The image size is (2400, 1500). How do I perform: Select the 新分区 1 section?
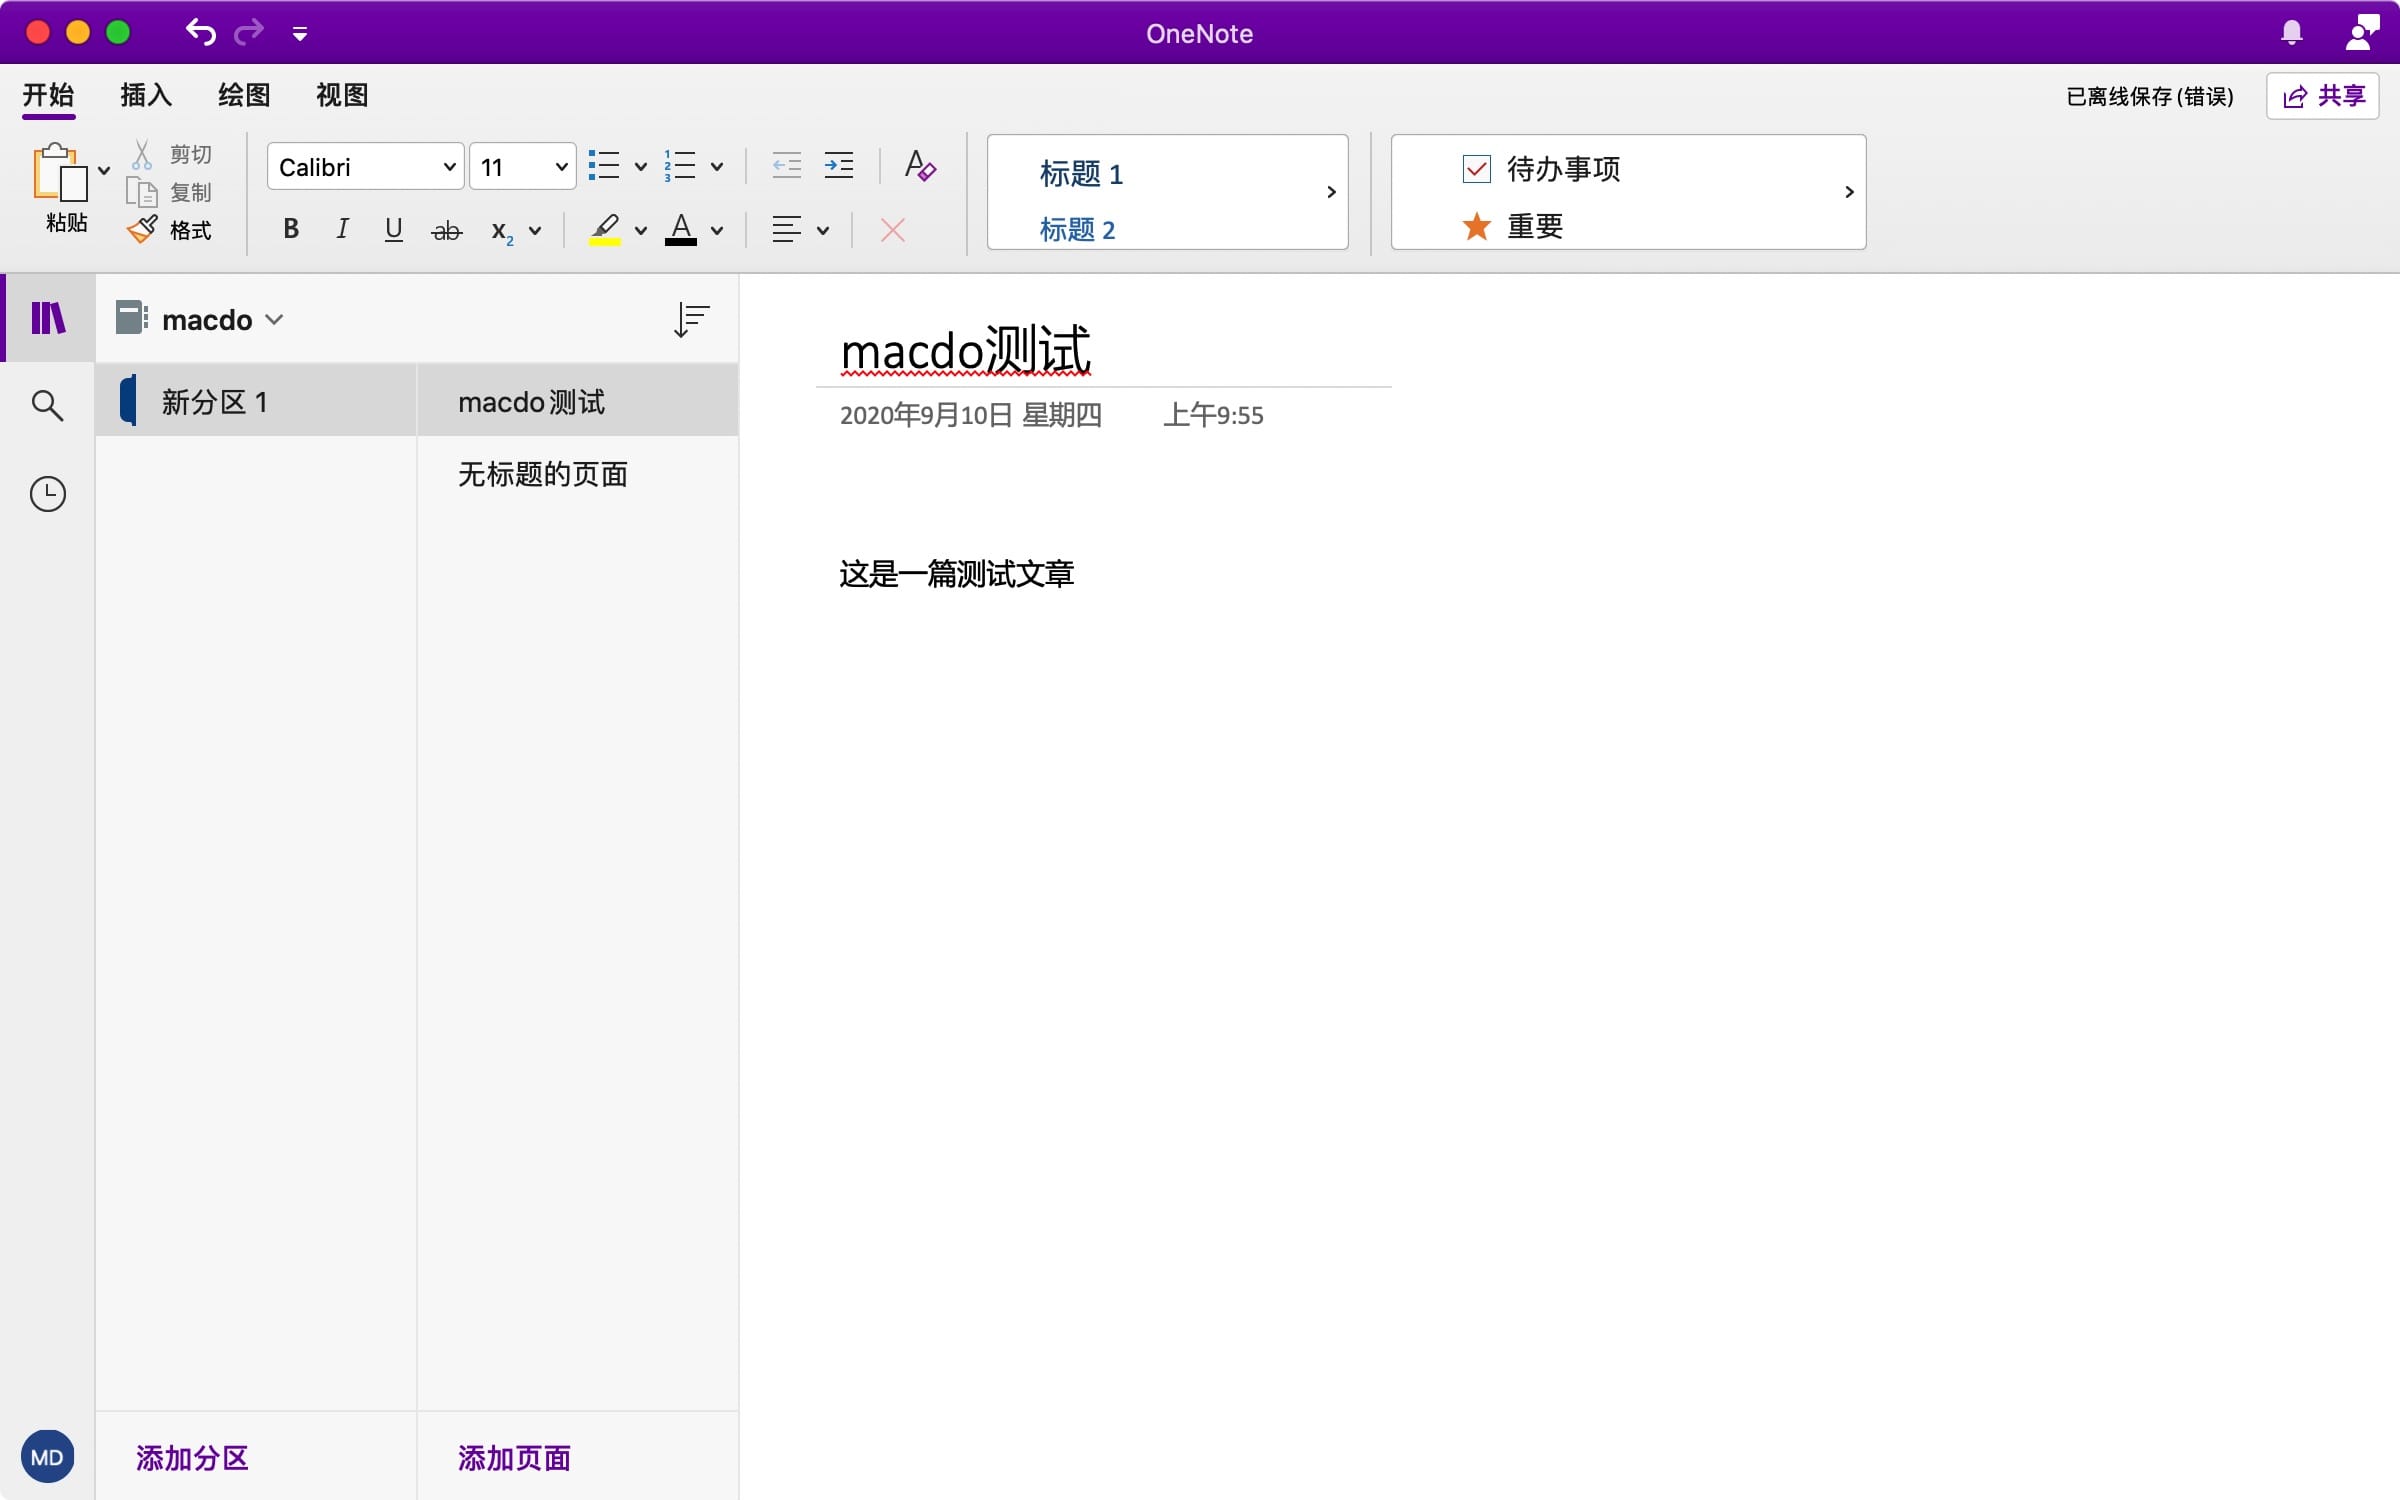click(x=256, y=401)
